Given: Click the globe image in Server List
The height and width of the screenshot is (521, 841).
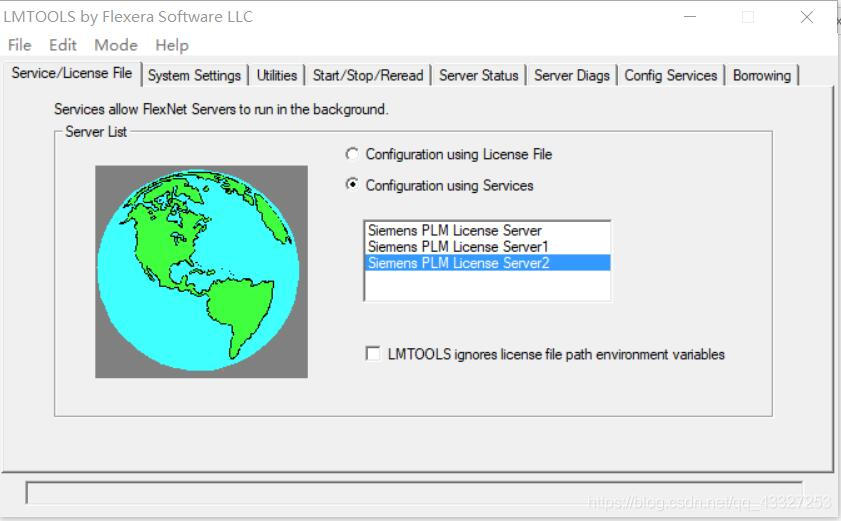Looking at the screenshot, I should (201, 271).
